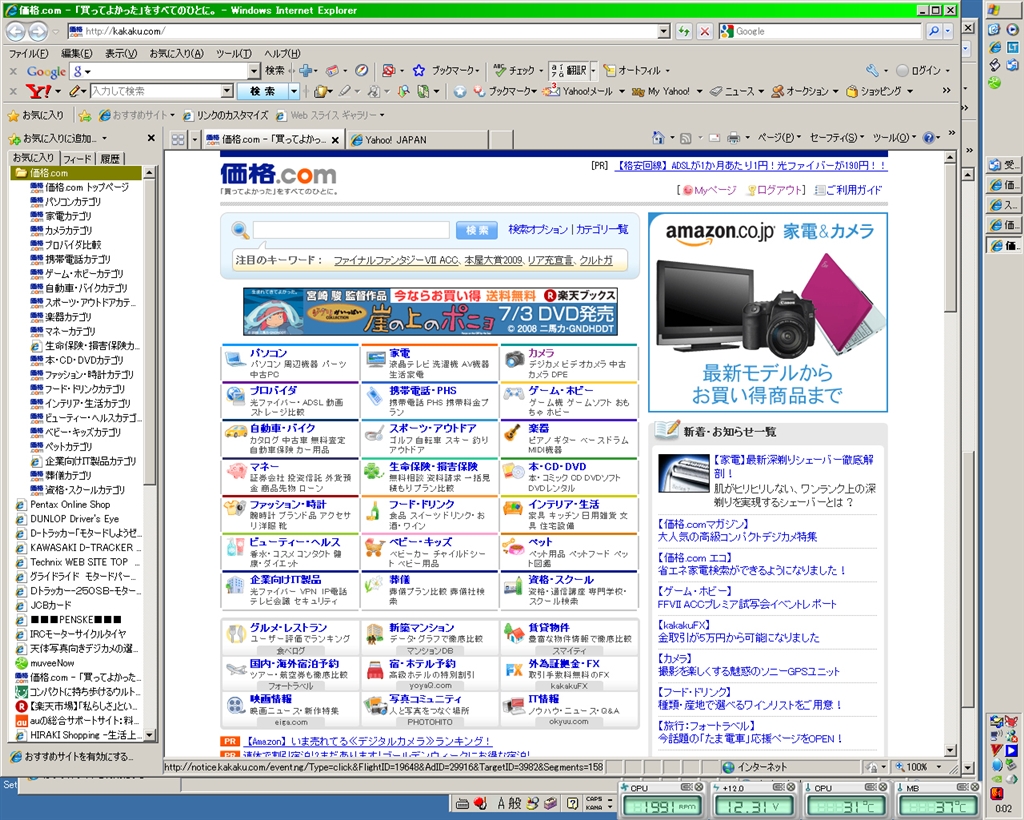The height and width of the screenshot is (820, 1024).
Task: Click the Amazon 家電＆カメラ banner ad
Action: (768, 312)
